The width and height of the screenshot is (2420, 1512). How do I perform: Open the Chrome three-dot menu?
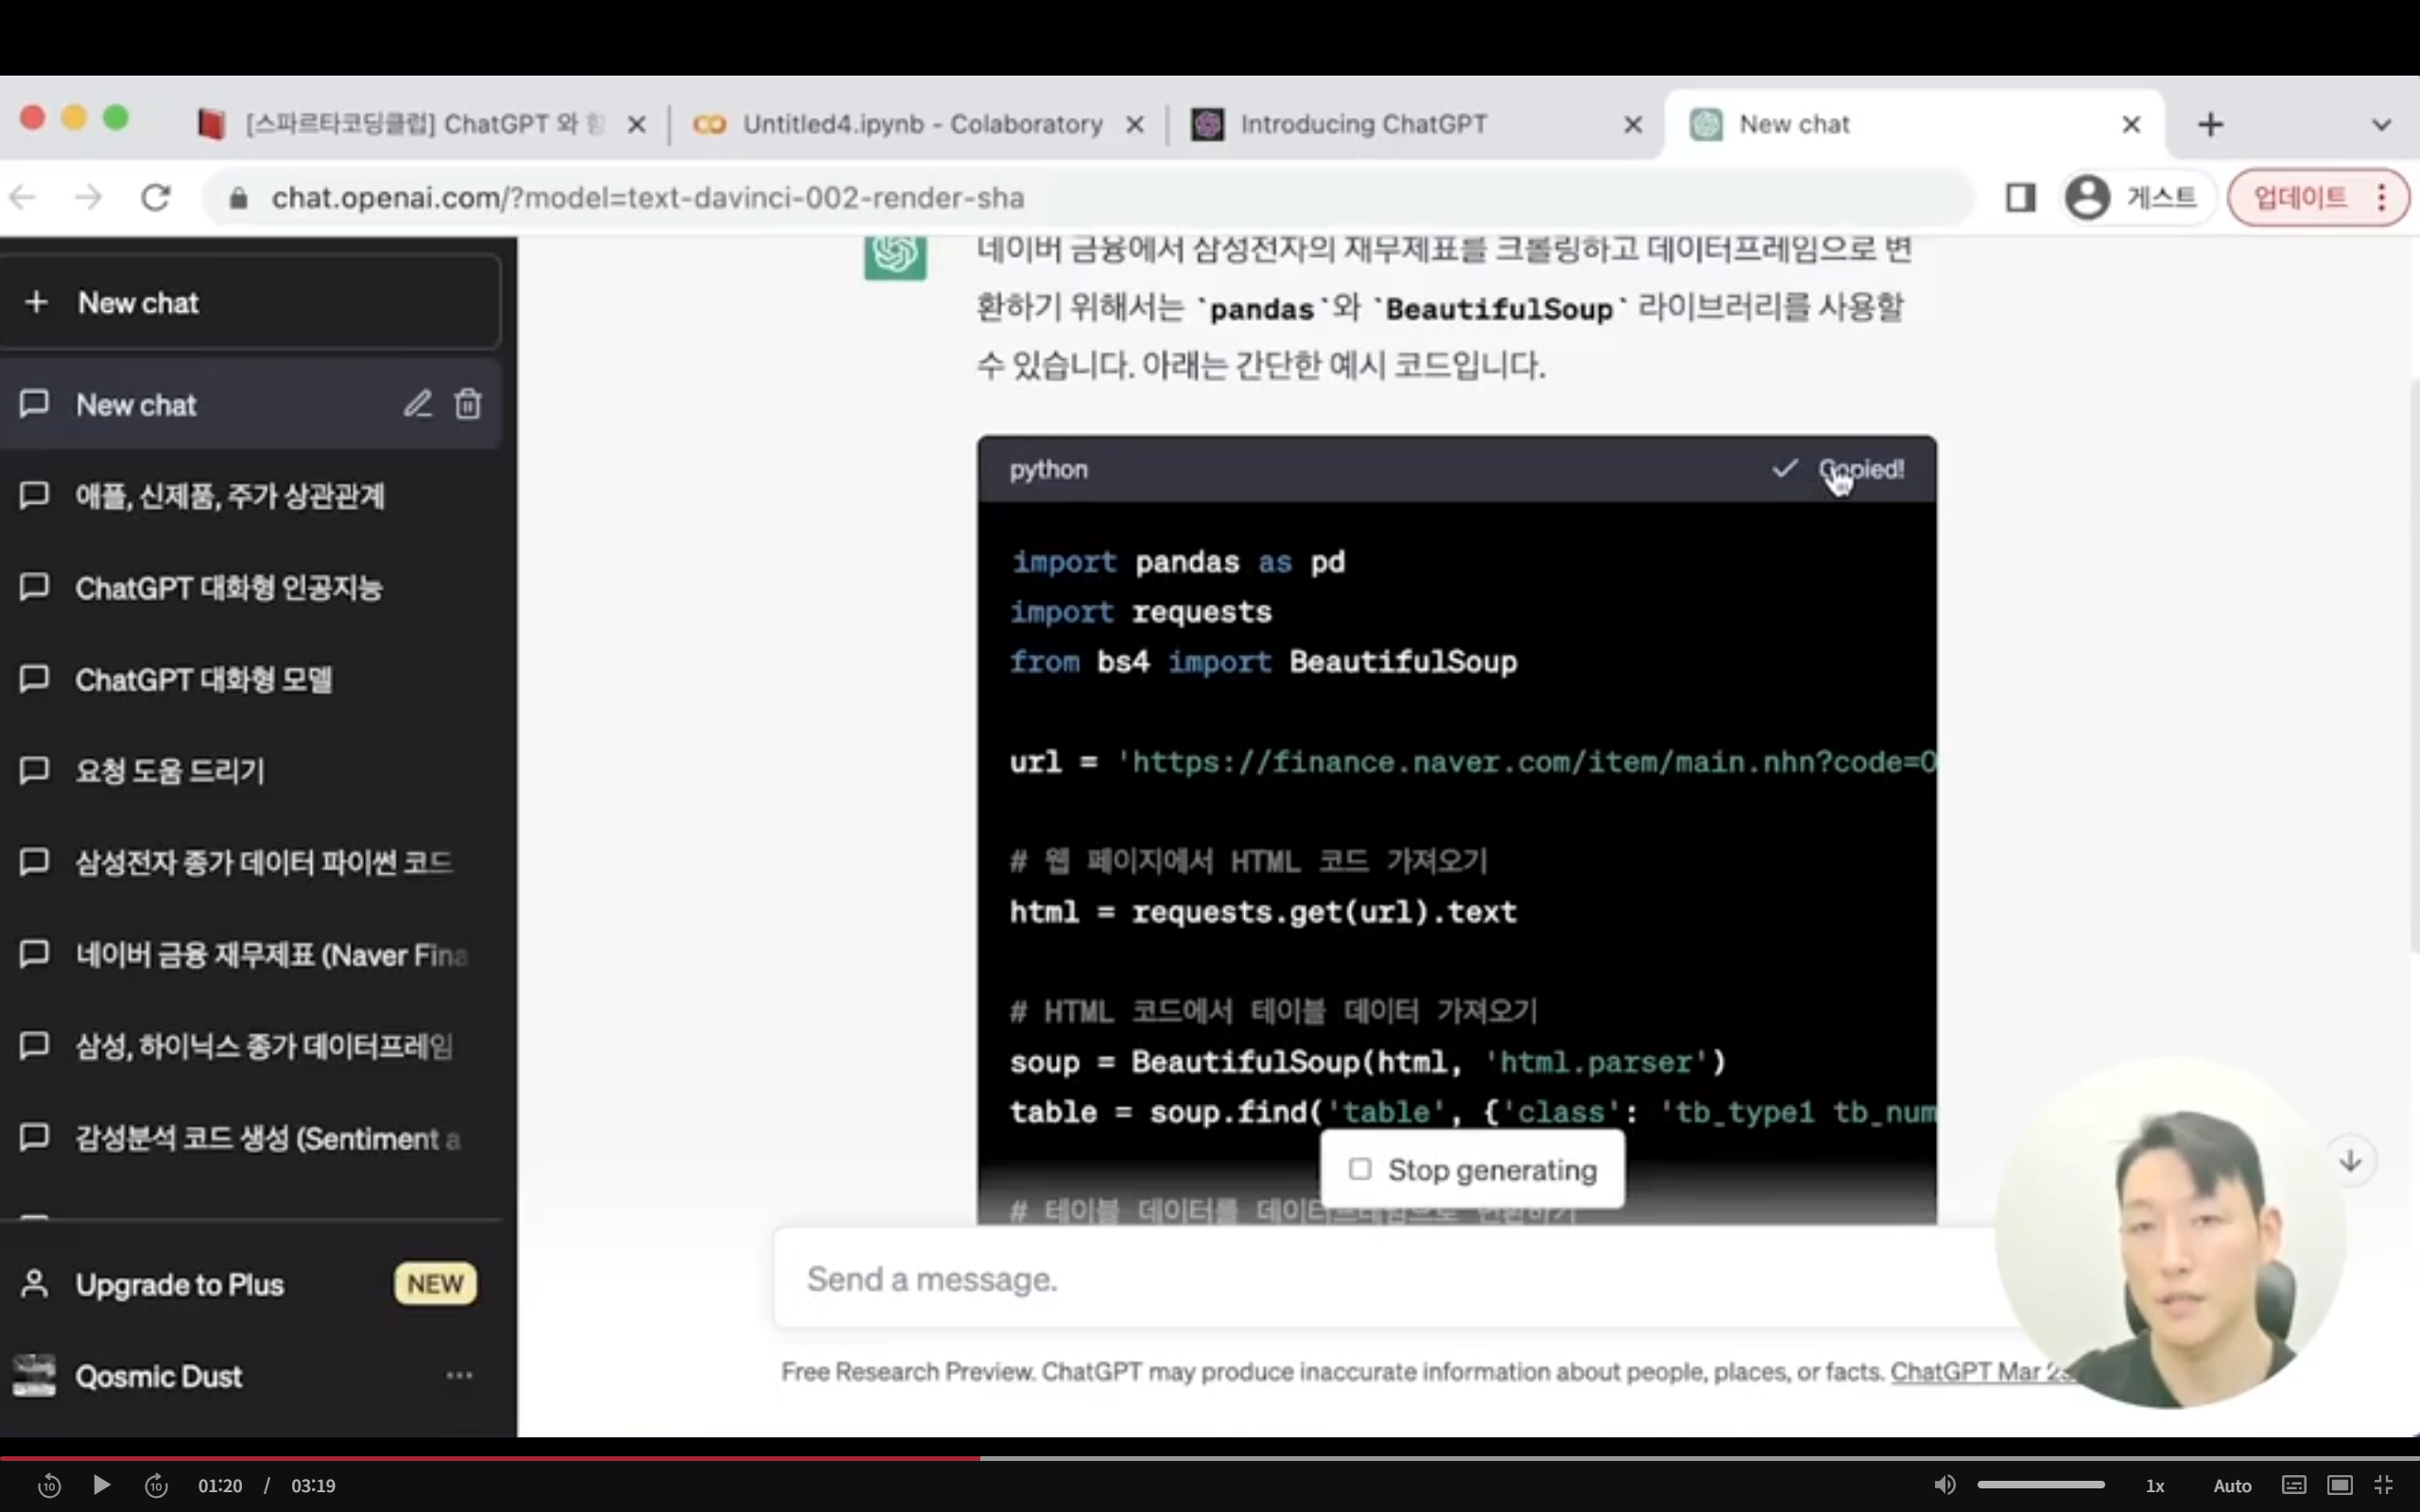pos(2382,198)
